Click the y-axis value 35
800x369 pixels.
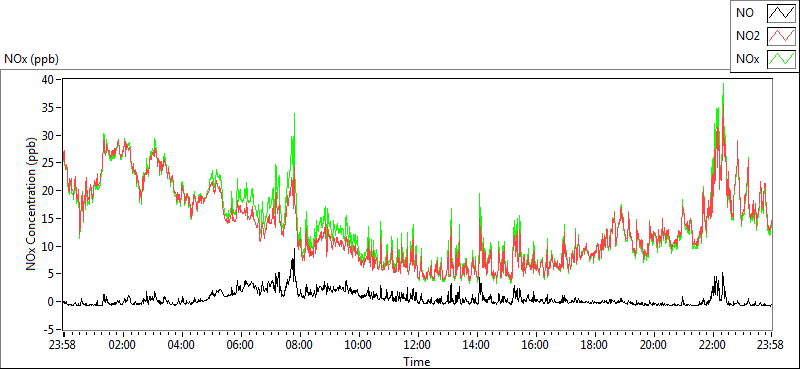pyautogui.click(x=48, y=108)
